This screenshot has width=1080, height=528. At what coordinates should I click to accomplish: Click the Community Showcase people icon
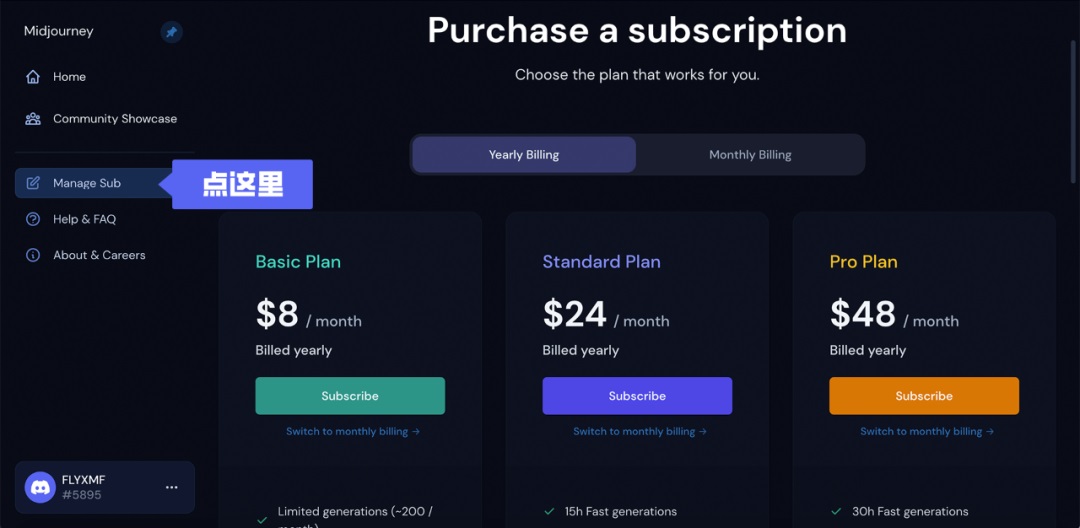[33, 119]
